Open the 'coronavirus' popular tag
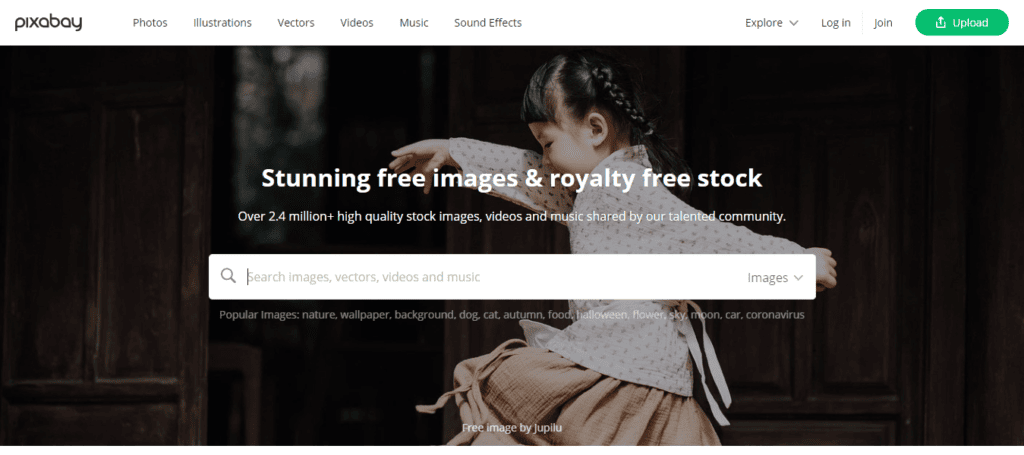This screenshot has height=455, width=1024. [775, 315]
